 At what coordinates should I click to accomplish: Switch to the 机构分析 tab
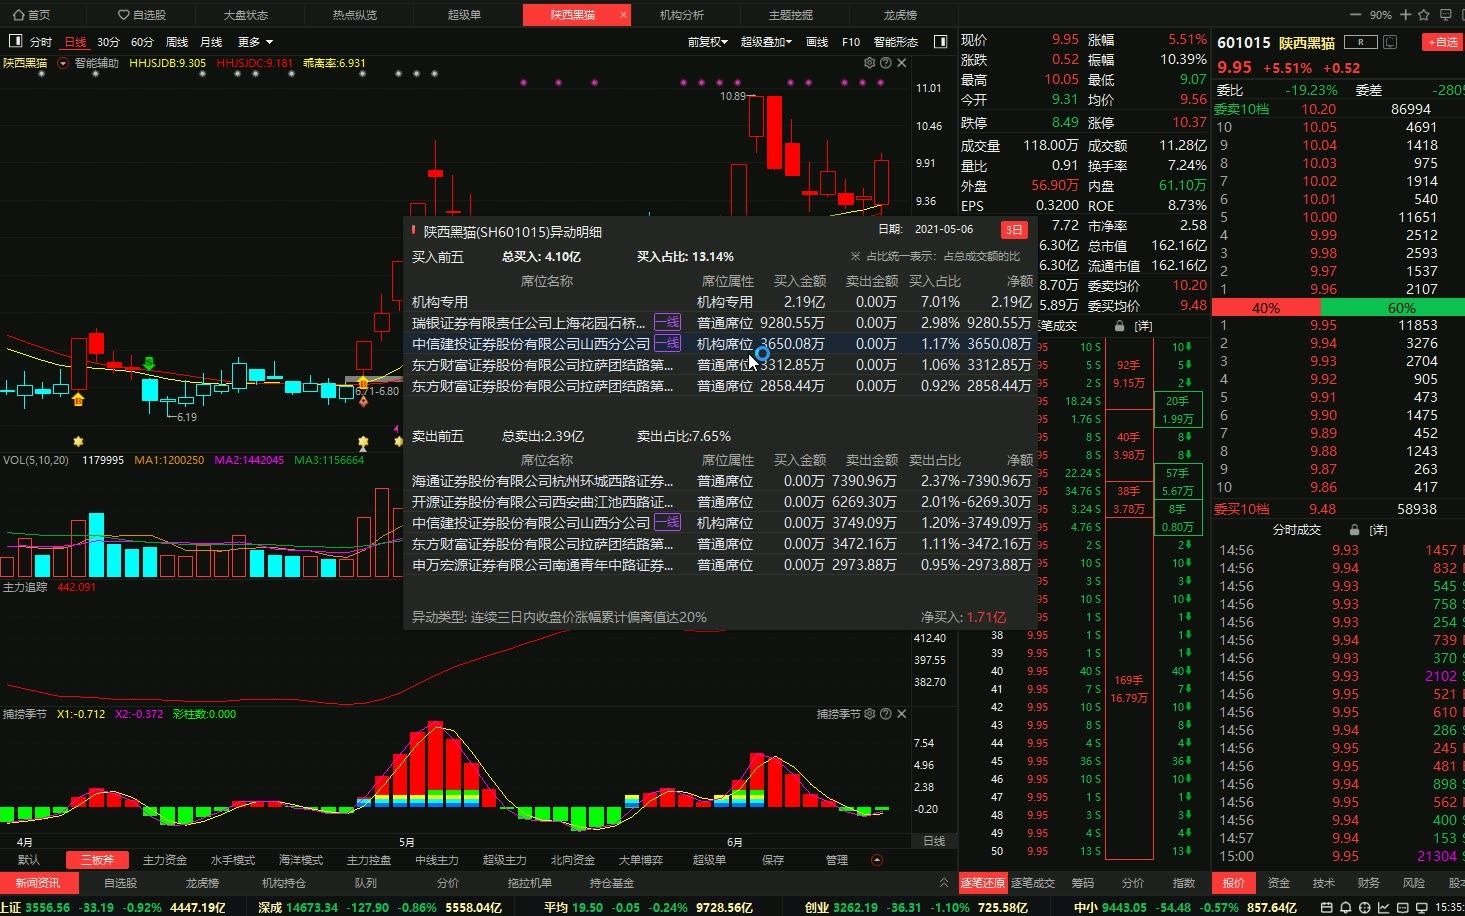(x=682, y=15)
